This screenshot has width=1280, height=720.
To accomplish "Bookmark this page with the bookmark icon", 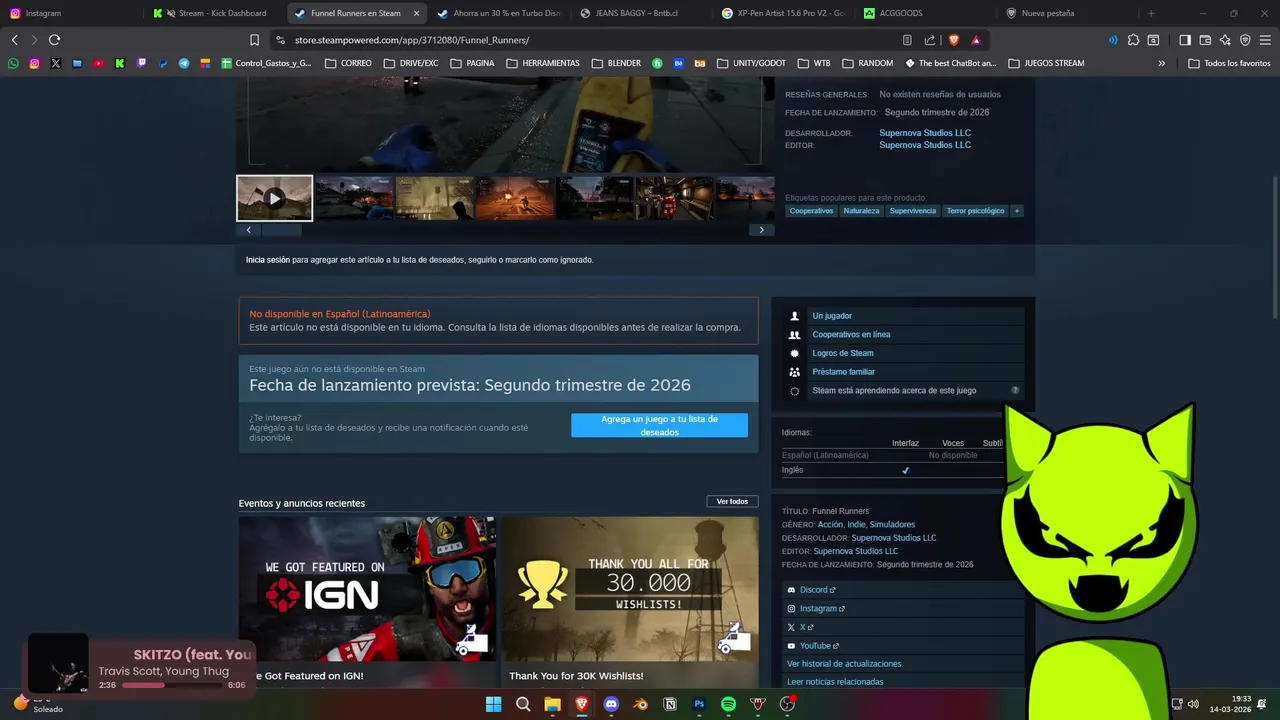I will 254,40.
